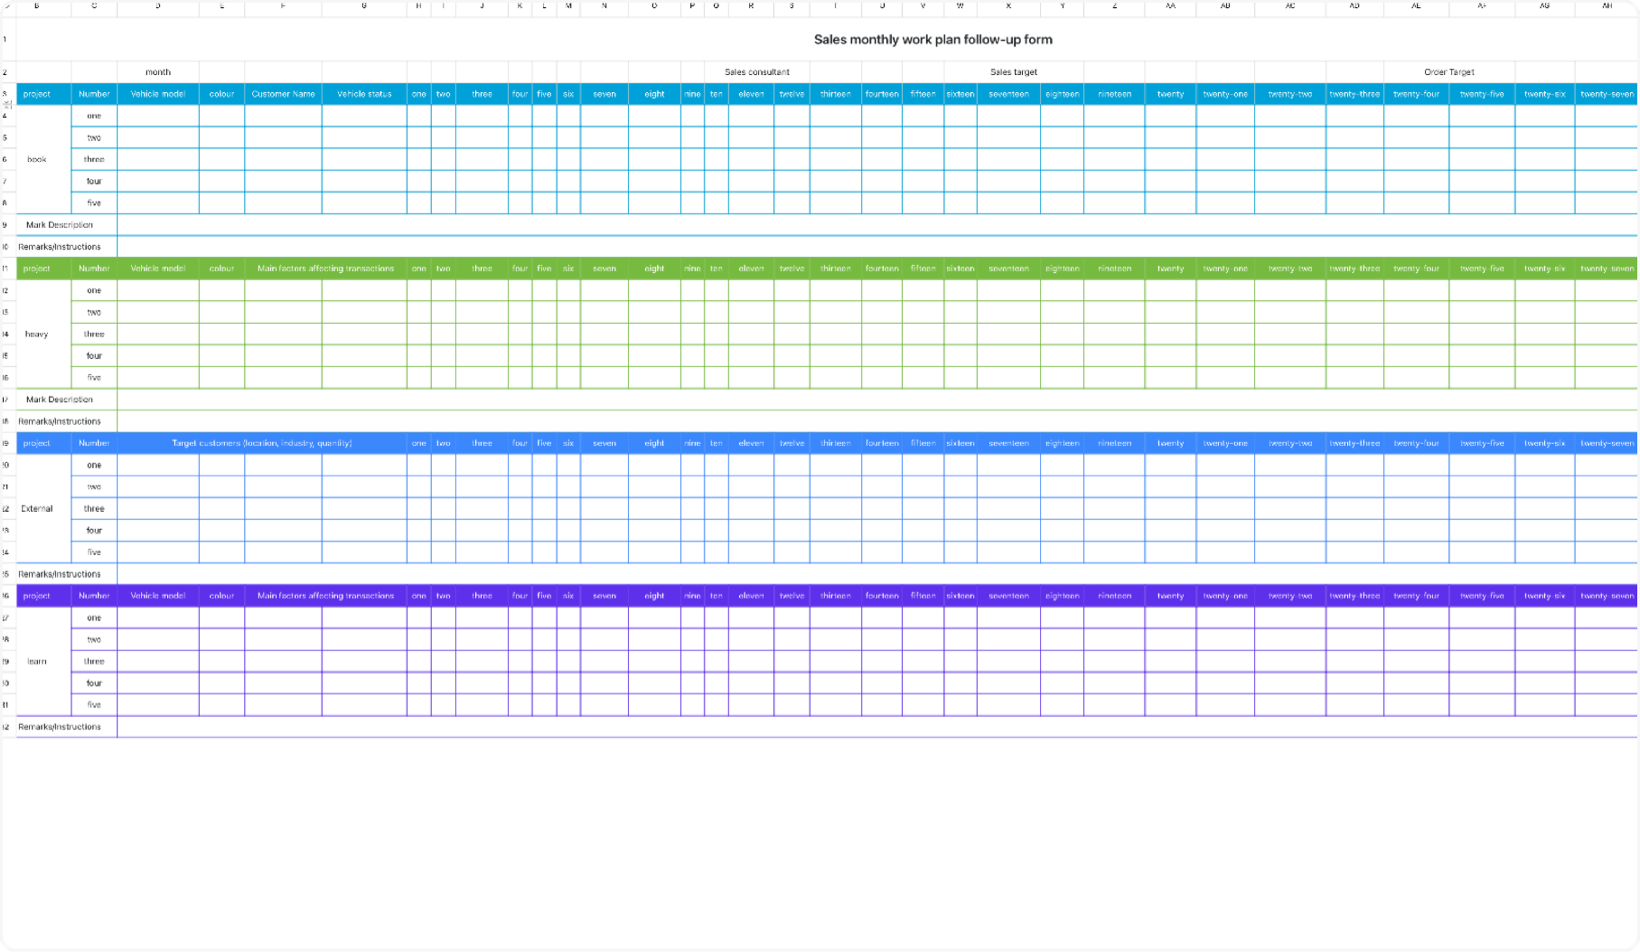
Task: Click 'thirteen' in the green header row
Action: coord(835,268)
